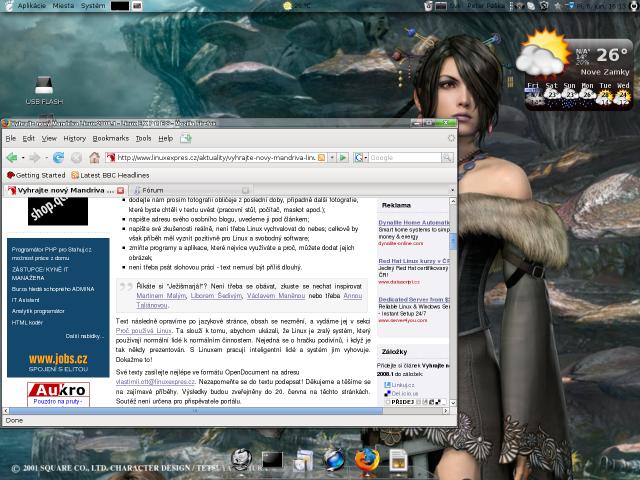Open the USB FLASH desktop icon

44,91
